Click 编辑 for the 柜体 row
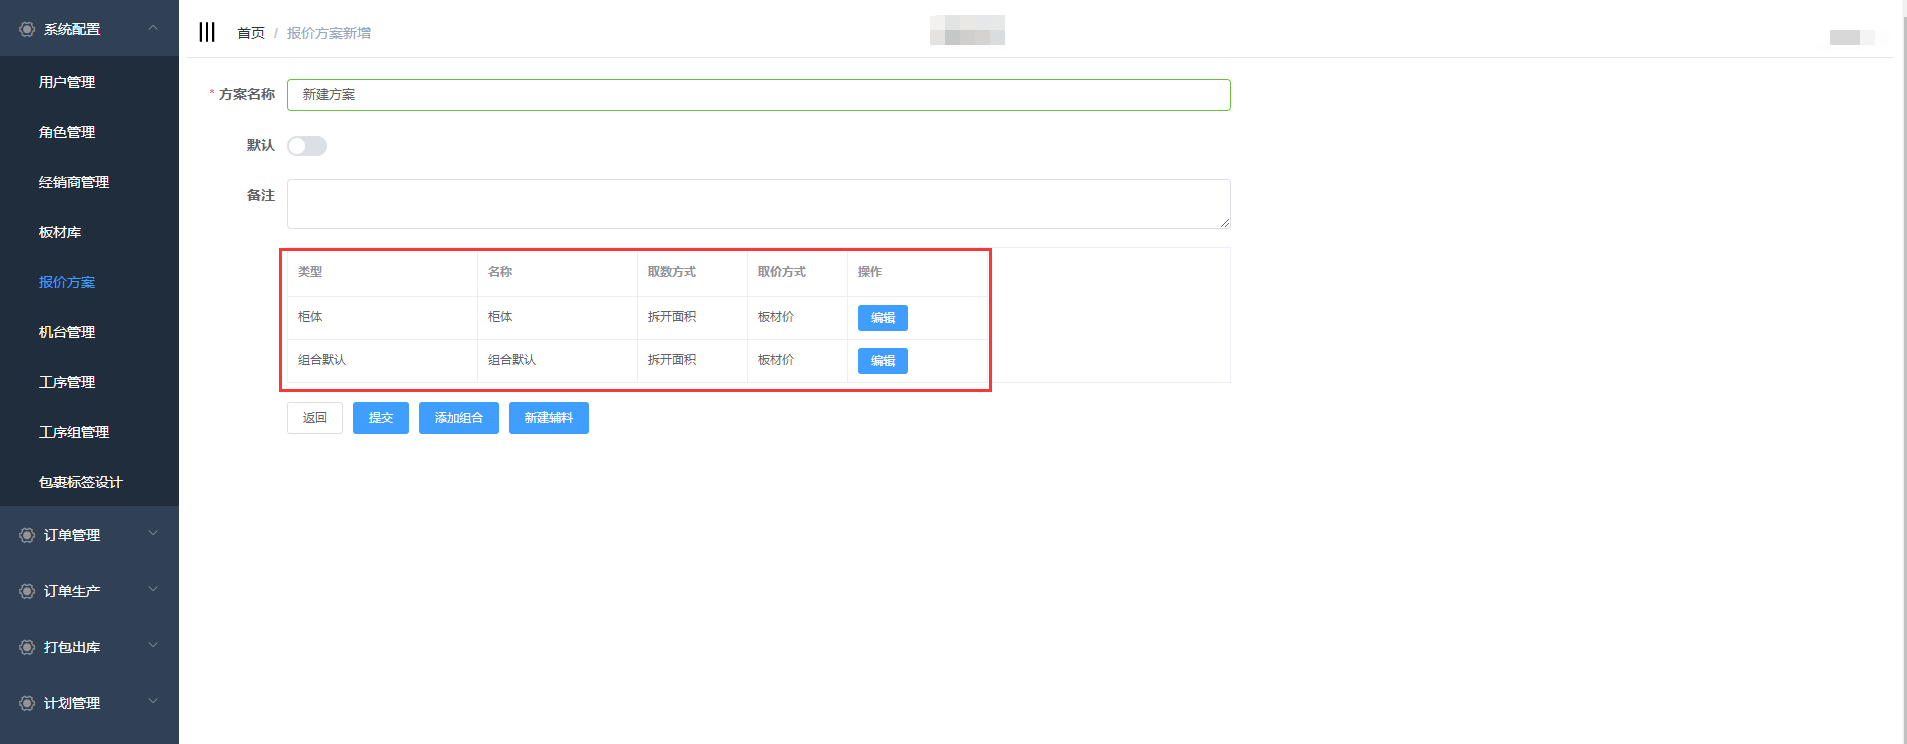Screen dimensions: 1907x744 point(882,318)
